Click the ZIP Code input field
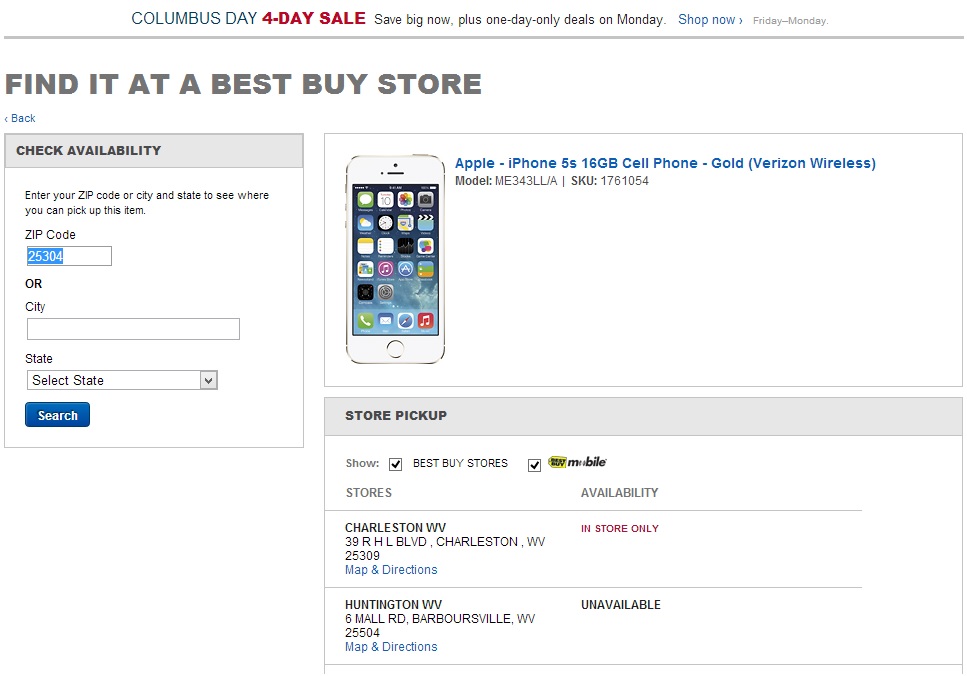This screenshot has width=967, height=676. coord(69,256)
